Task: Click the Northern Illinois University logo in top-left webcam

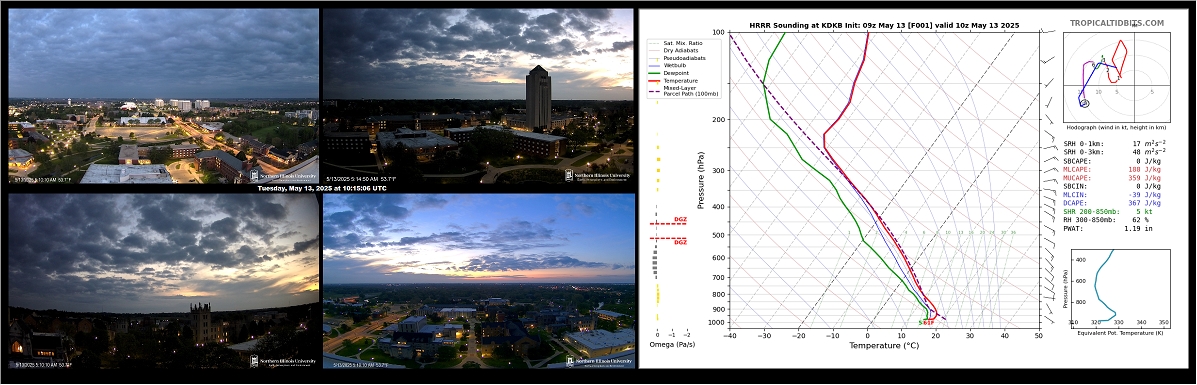Action: pyautogui.click(x=282, y=176)
